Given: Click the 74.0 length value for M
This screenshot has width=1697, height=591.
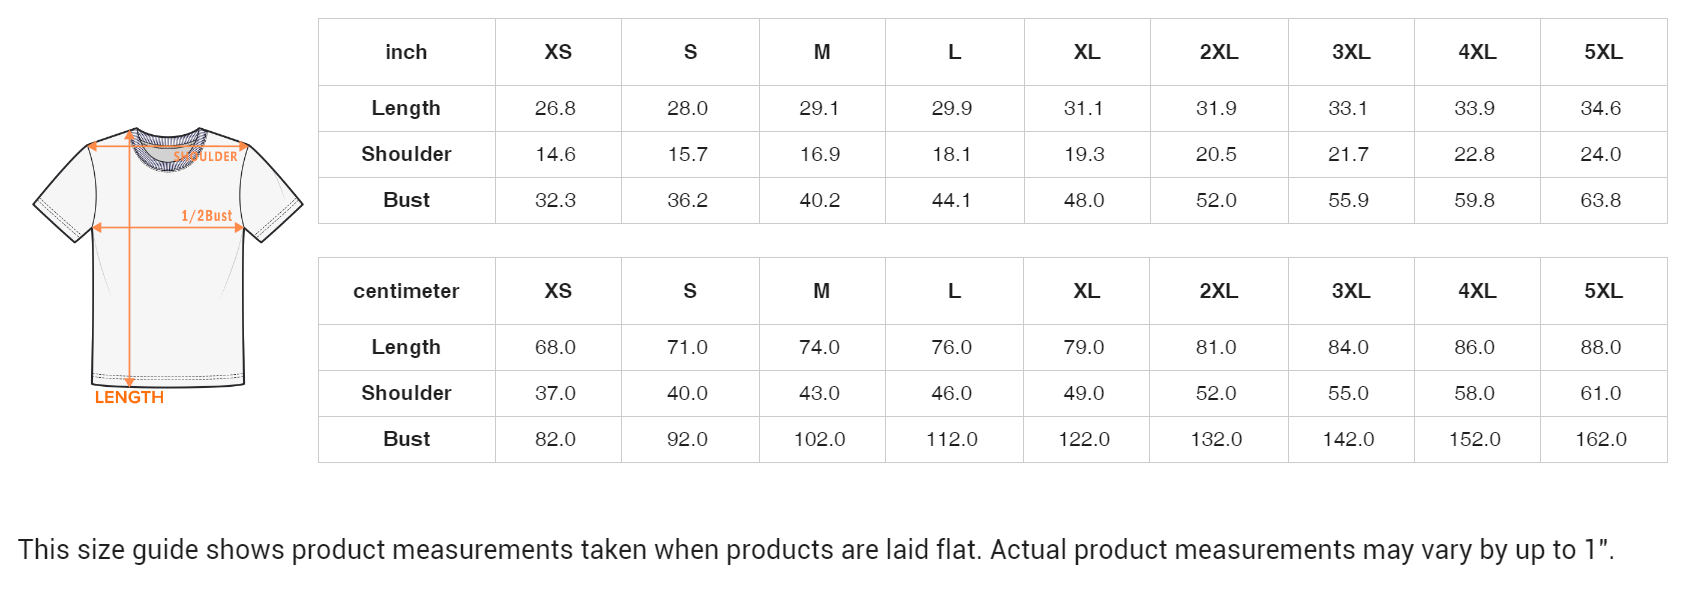Looking at the screenshot, I should click(x=819, y=347).
